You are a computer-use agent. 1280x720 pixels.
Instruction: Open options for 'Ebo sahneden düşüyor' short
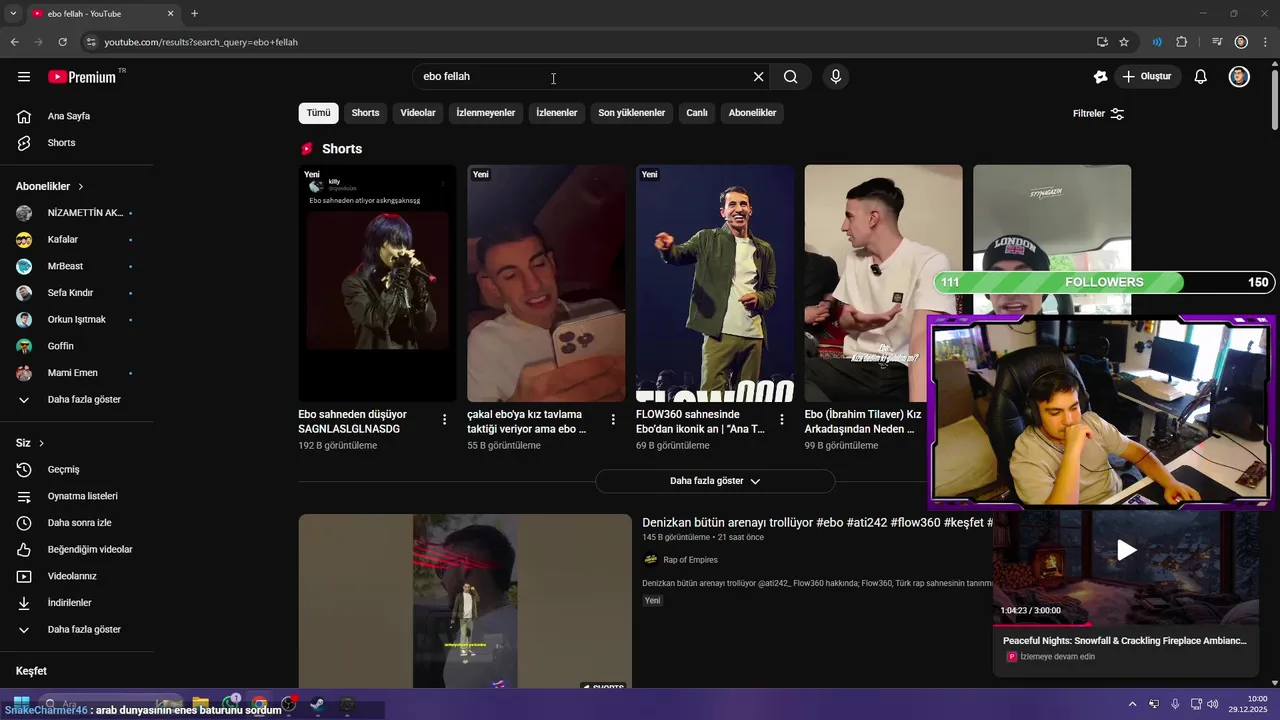(x=445, y=420)
